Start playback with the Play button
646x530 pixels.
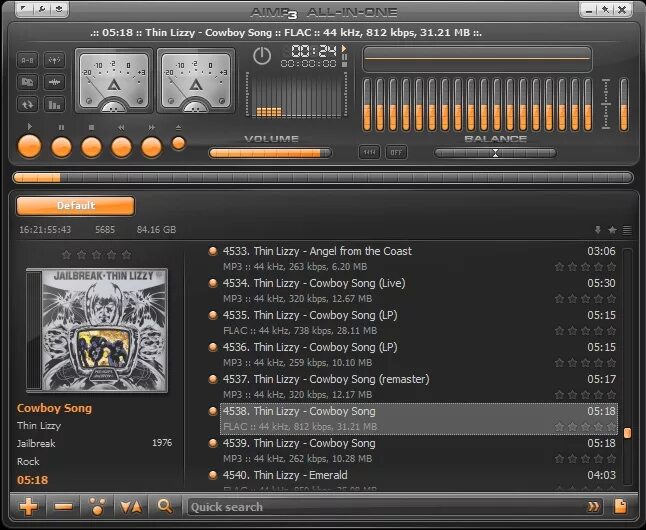(x=29, y=146)
